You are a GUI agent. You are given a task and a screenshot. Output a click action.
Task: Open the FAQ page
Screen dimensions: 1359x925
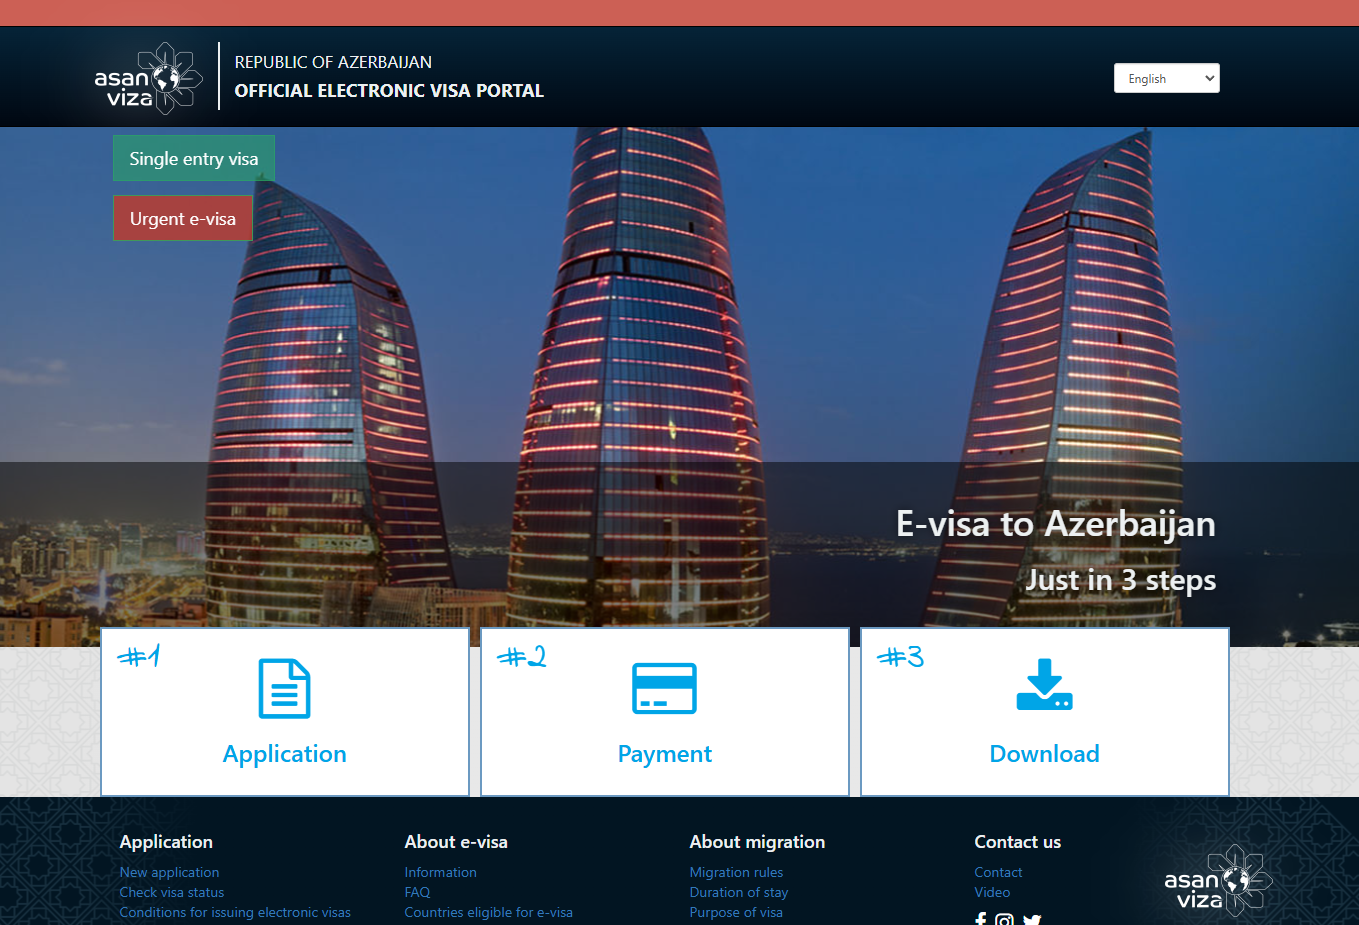tap(417, 892)
